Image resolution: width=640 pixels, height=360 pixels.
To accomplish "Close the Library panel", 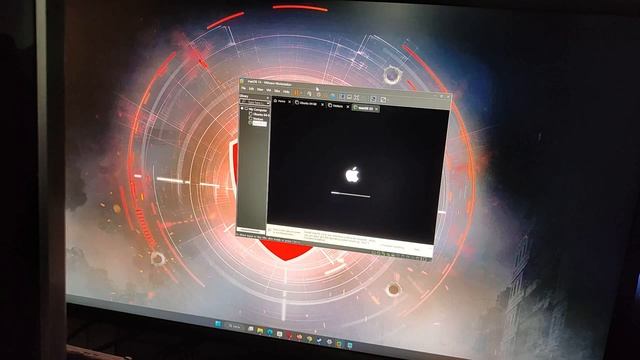I will coord(268,98).
